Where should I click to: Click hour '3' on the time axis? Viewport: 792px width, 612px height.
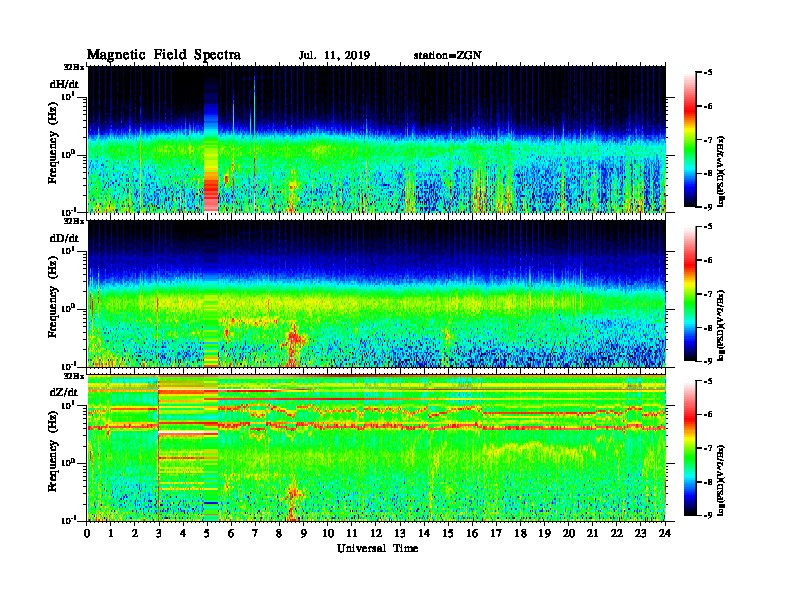pyautogui.click(x=159, y=533)
